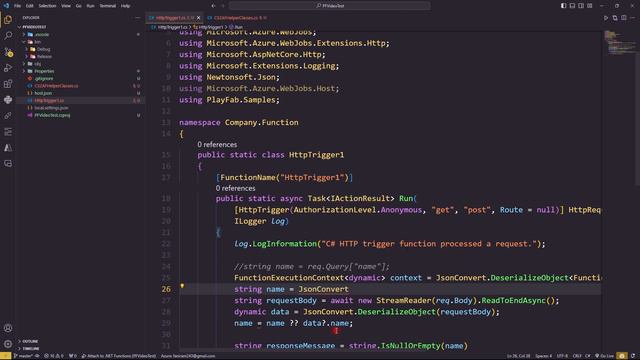Click the UTF-8 encoding in status bar
The width and height of the screenshot is (640, 360).
click(562, 356)
